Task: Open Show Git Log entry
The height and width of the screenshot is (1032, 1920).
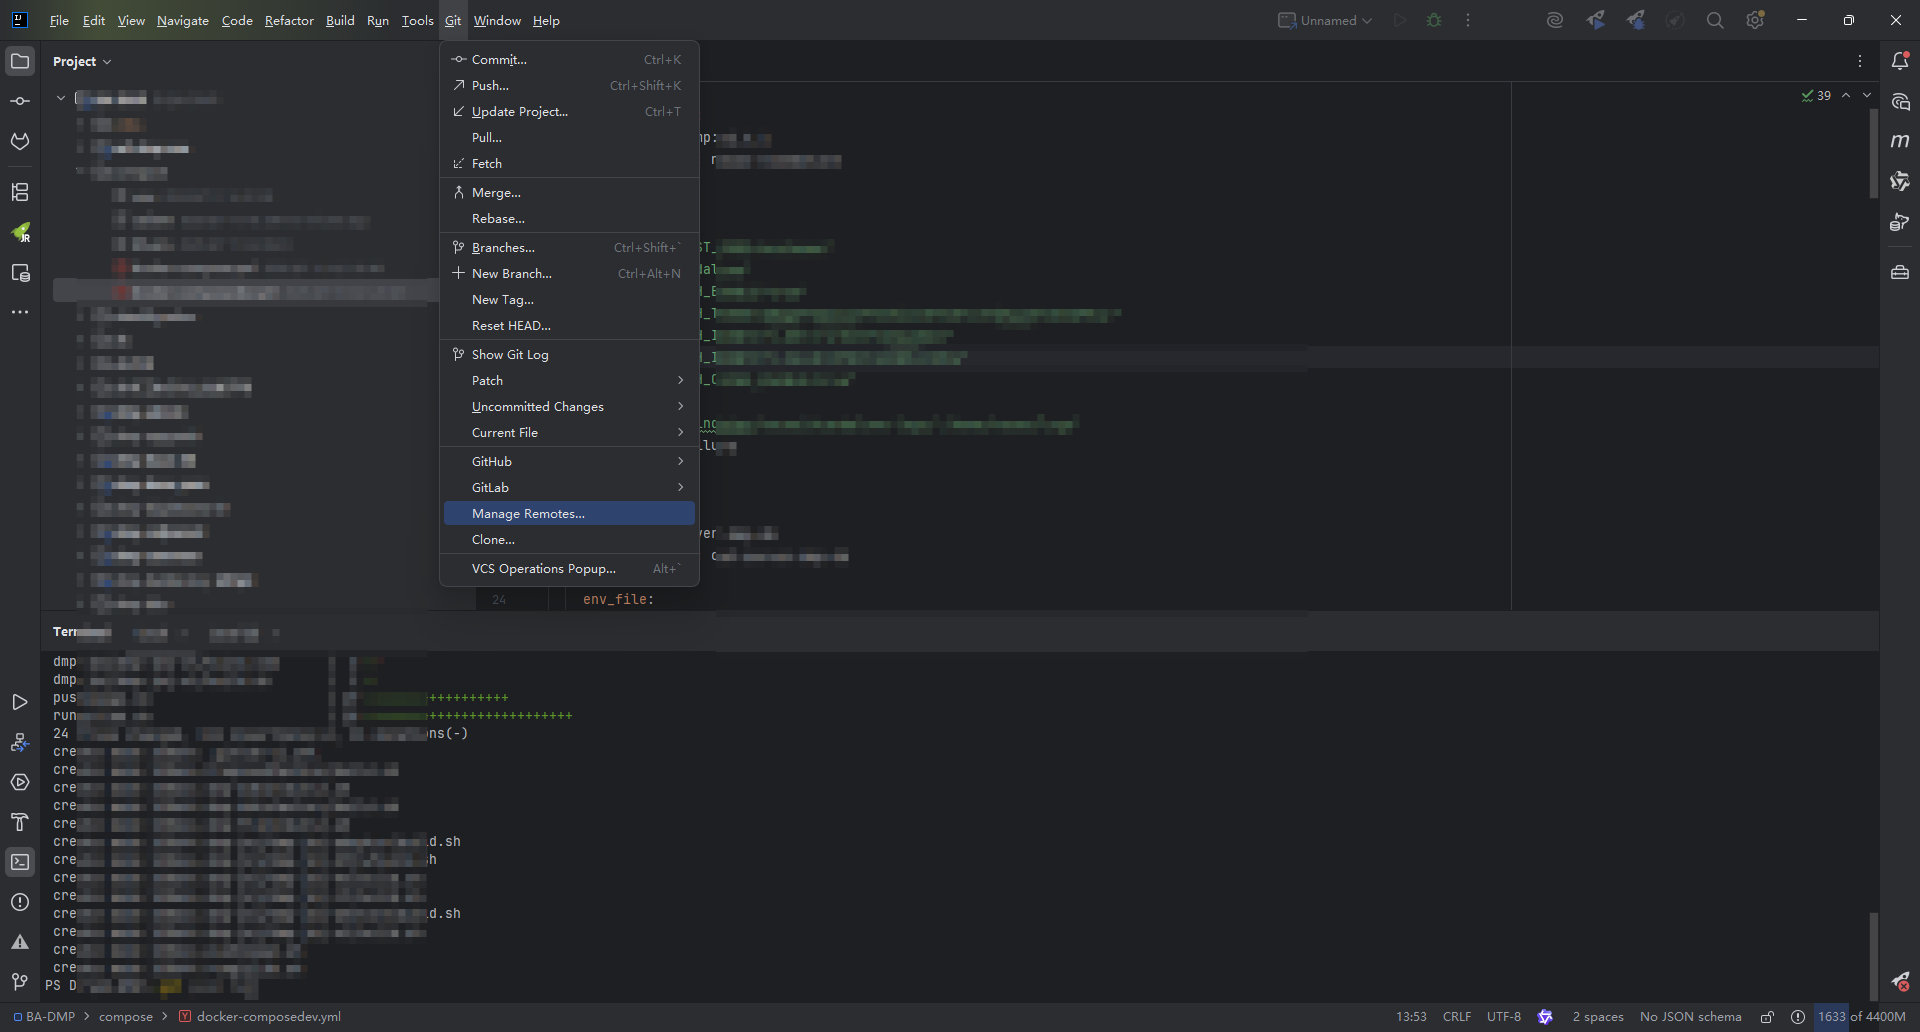Action: 569,354
